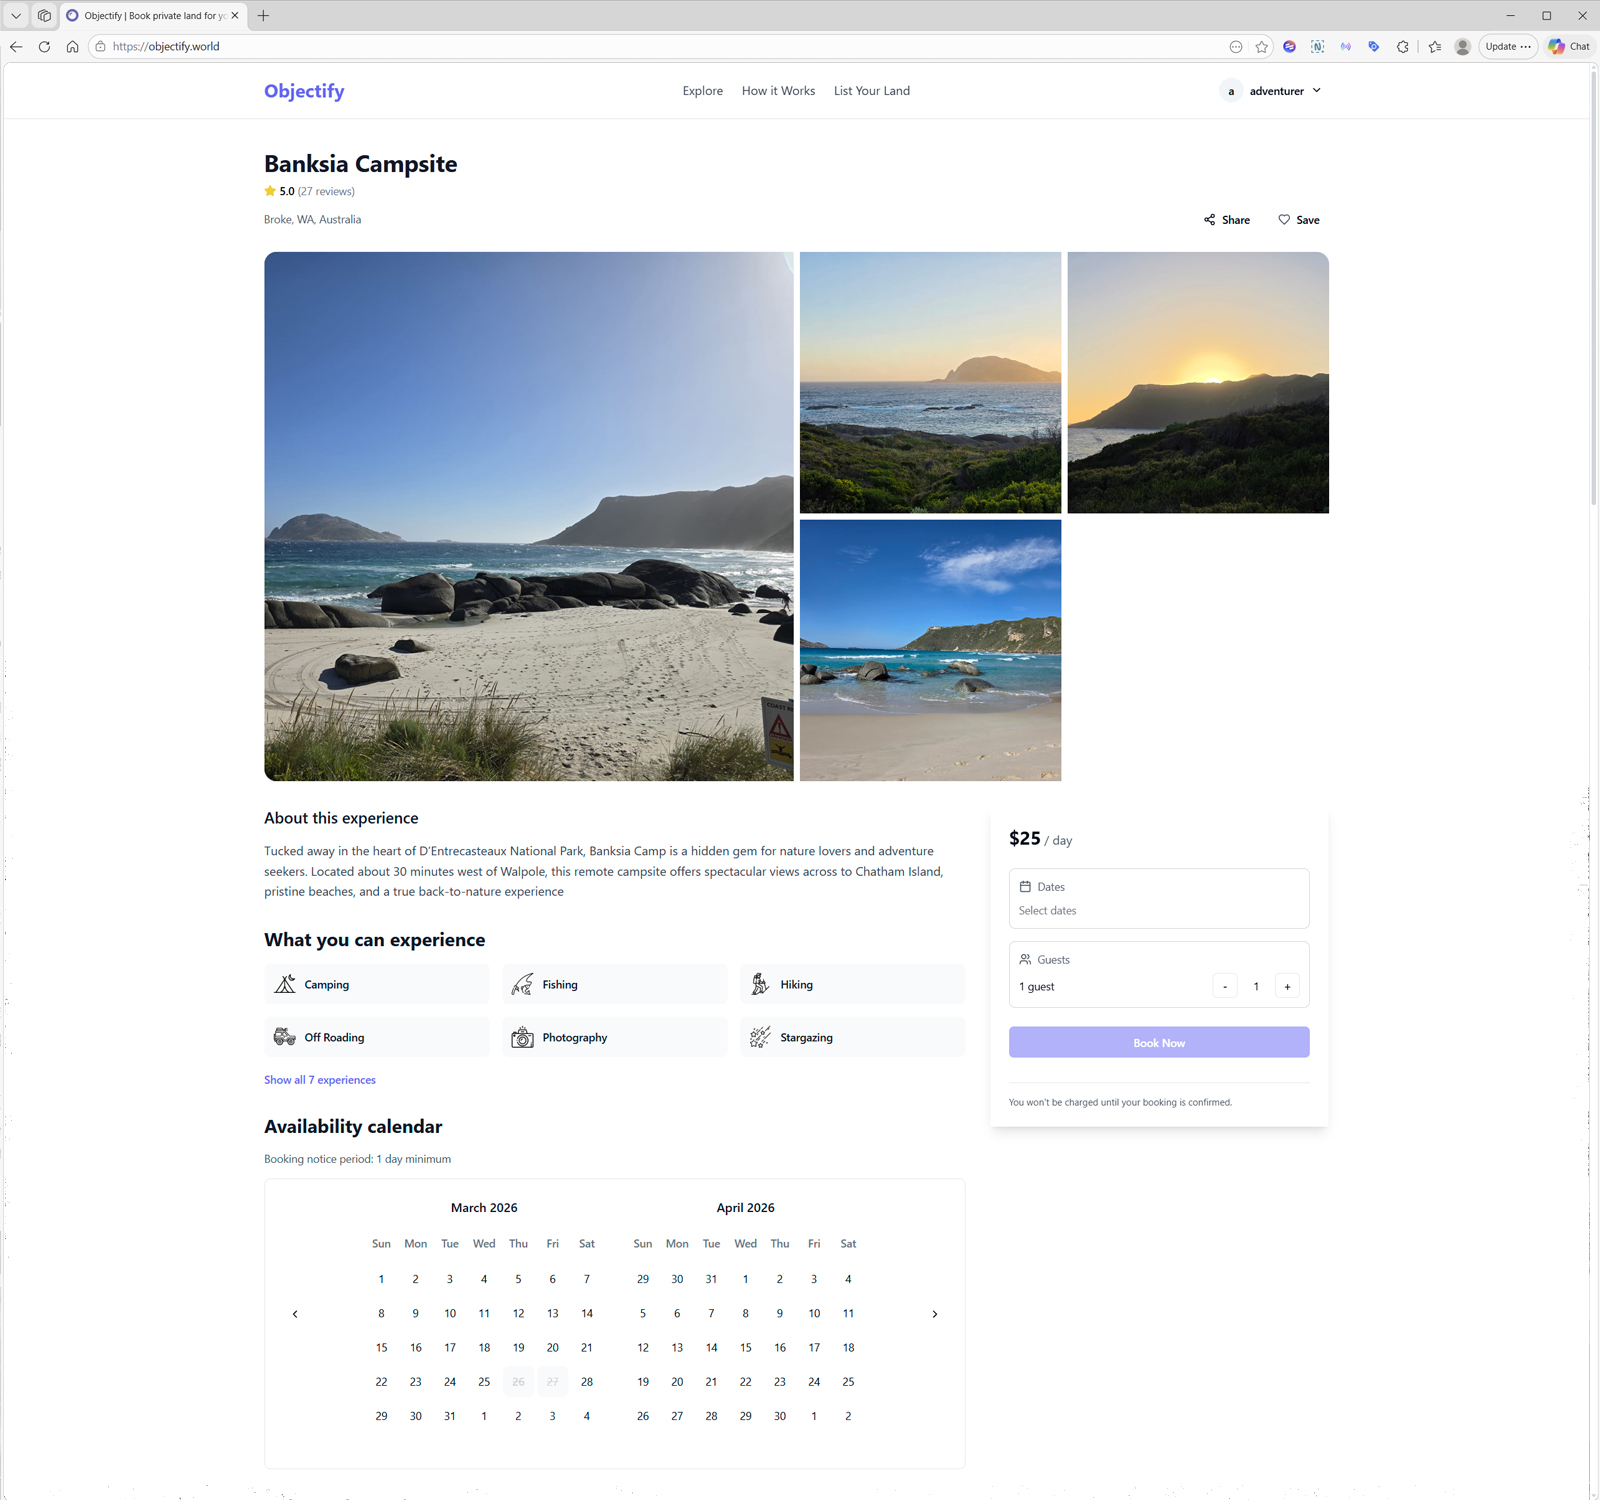Image resolution: width=1600 pixels, height=1500 pixels.
Task: Choose April 22 on the calendar
Action: [x=746, y=1382]
